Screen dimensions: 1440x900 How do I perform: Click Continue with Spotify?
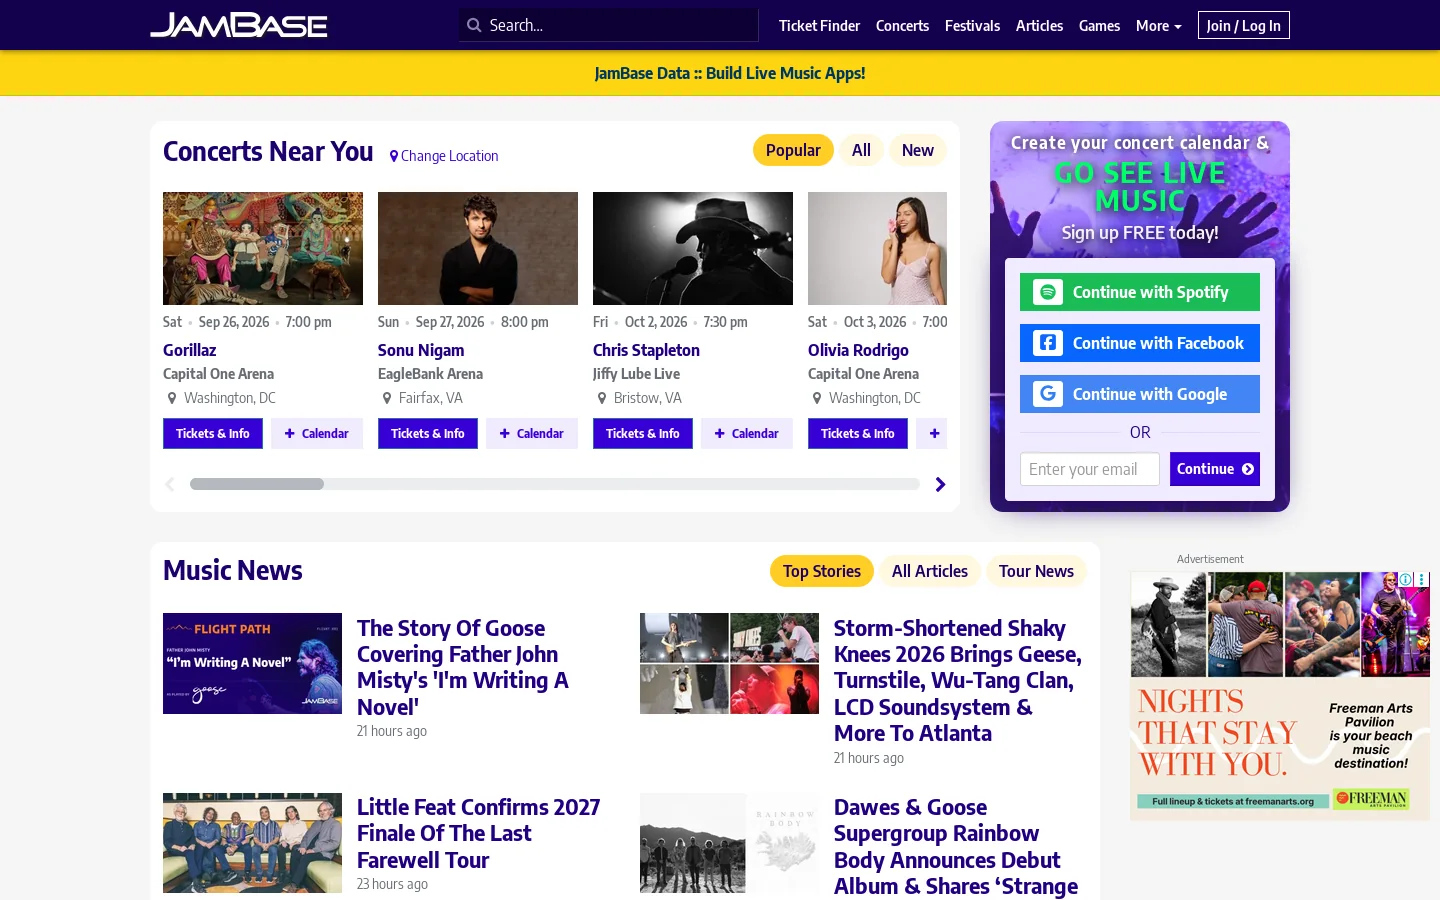click(x=1140, y=292)
